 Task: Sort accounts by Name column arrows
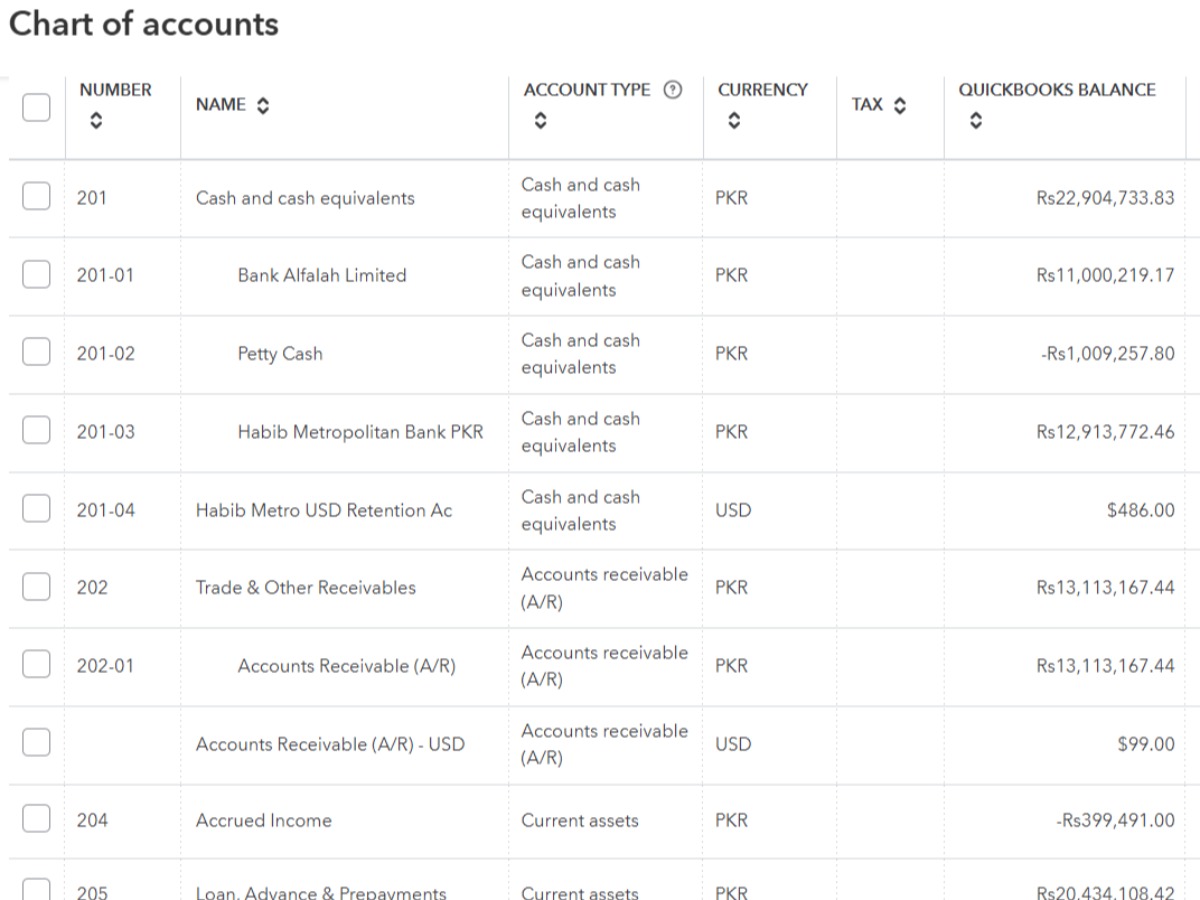click(x=263, y=105)
